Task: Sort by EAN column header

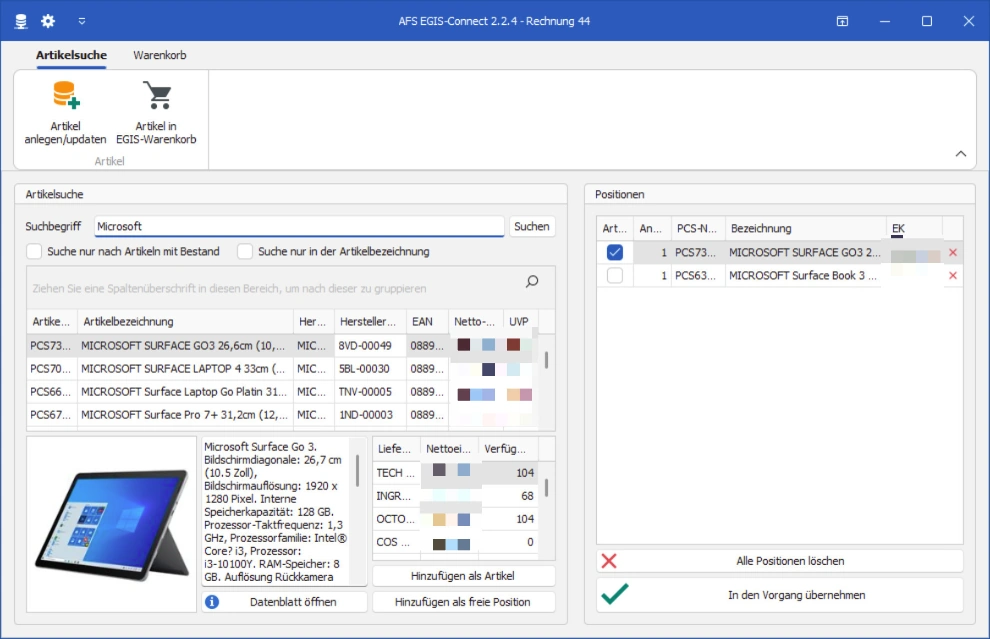Action: pos(427,321)
